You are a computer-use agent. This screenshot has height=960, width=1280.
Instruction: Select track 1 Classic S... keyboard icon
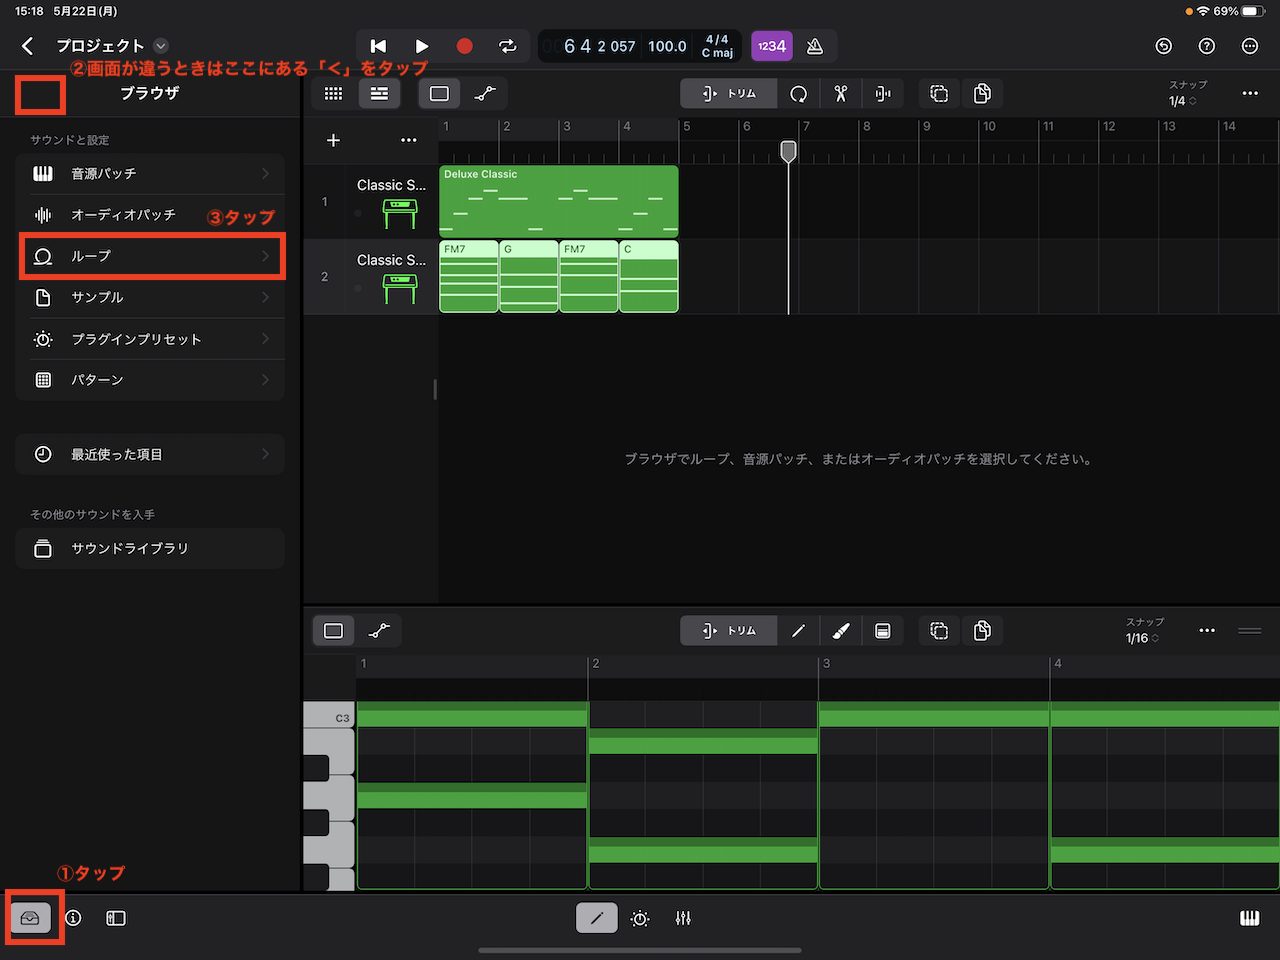point(399,213)
